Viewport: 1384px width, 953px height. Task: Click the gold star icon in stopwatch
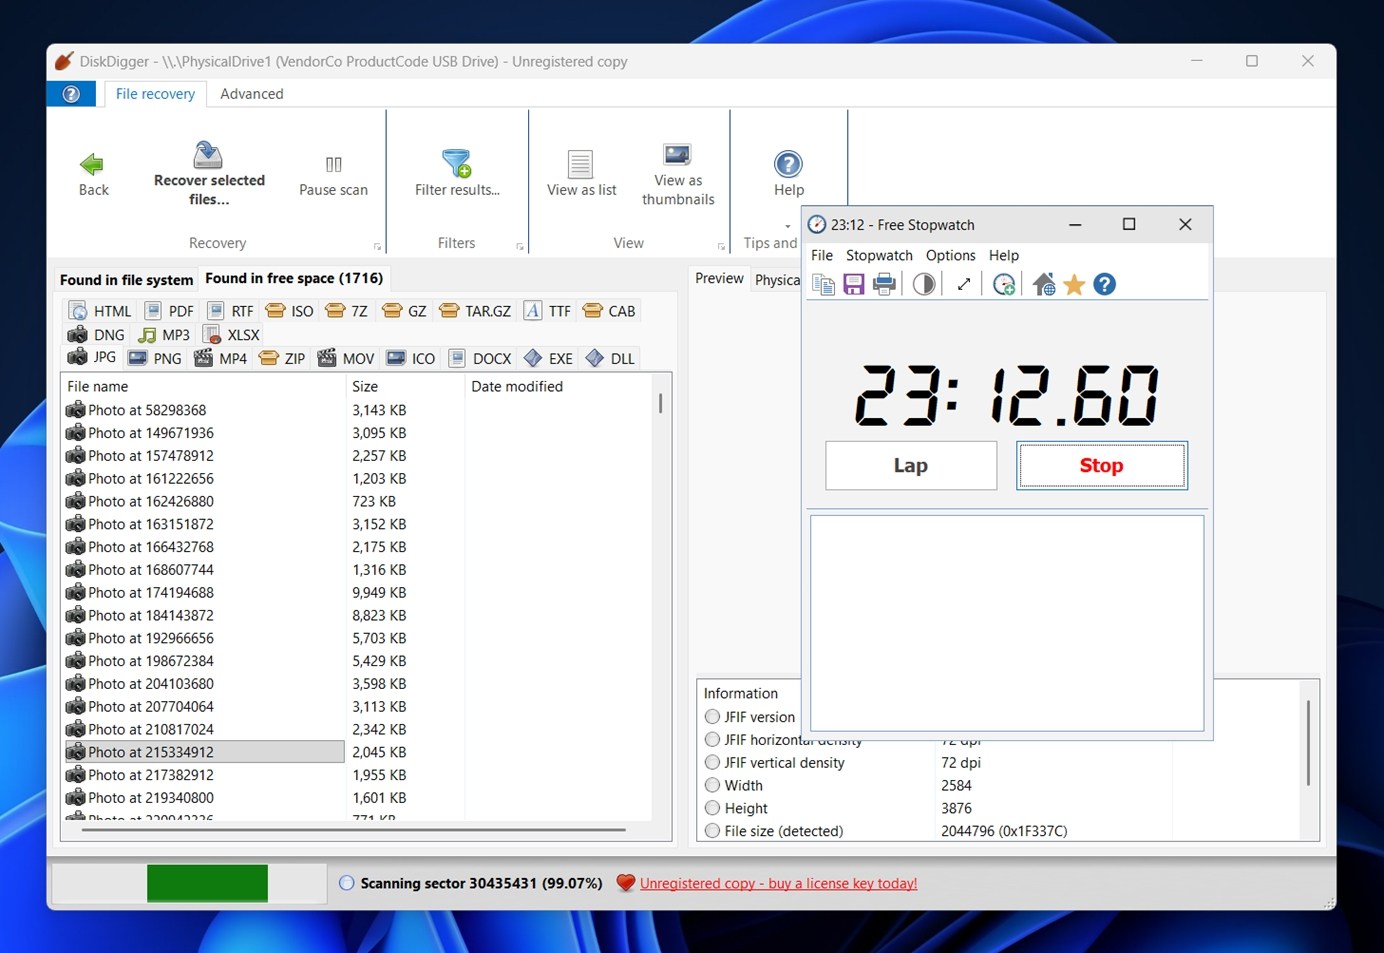pos(1074,285)
